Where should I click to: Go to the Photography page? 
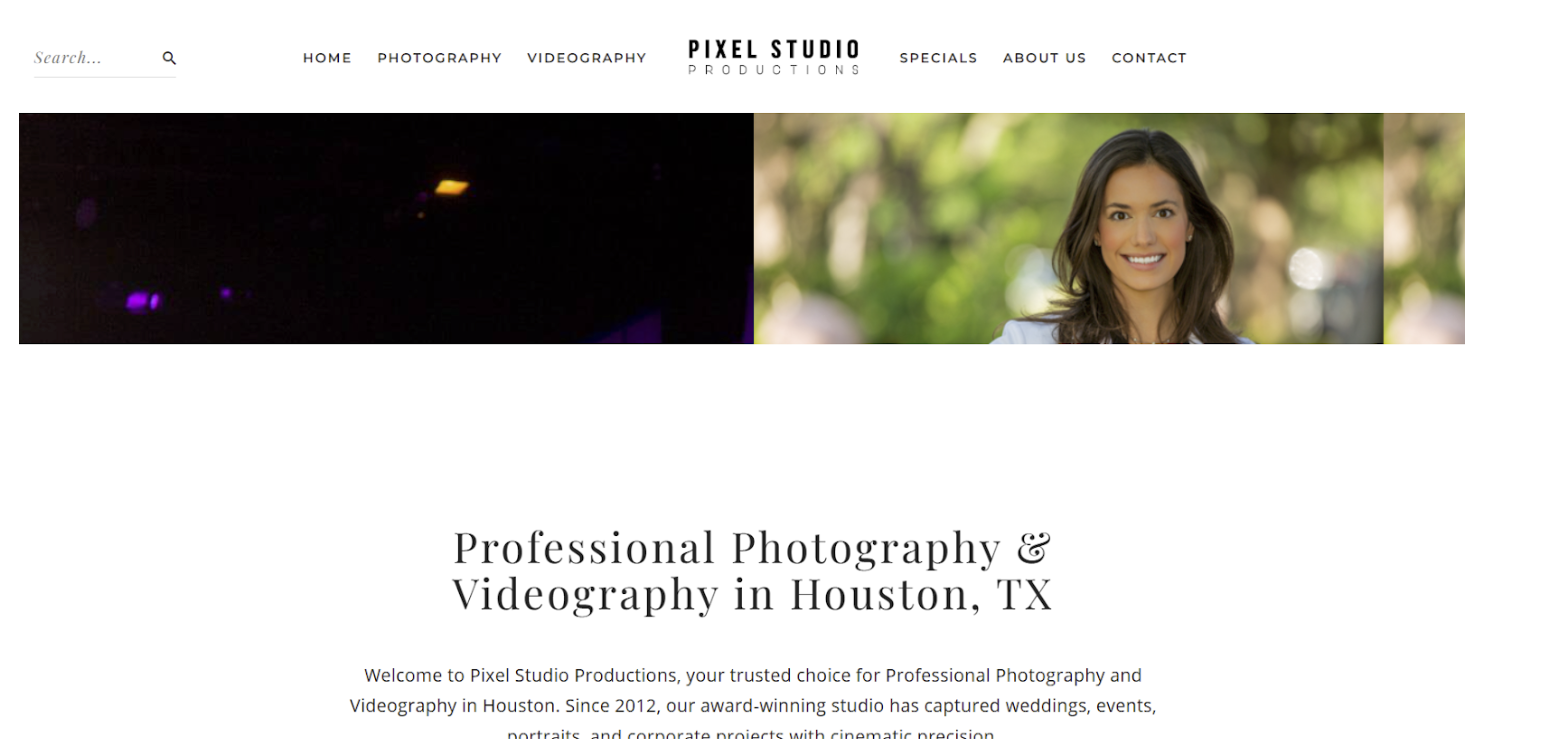click(x=439, y=58)
